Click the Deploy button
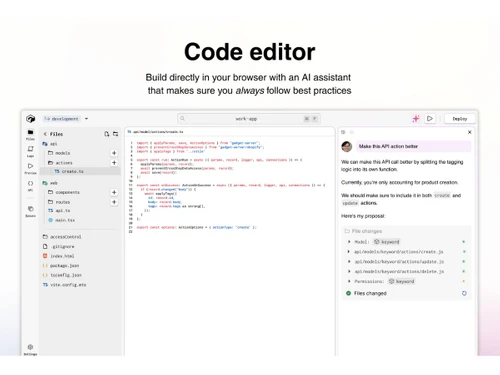The height and width of the screenshot is (375, 500). click(x=460, y=119)
